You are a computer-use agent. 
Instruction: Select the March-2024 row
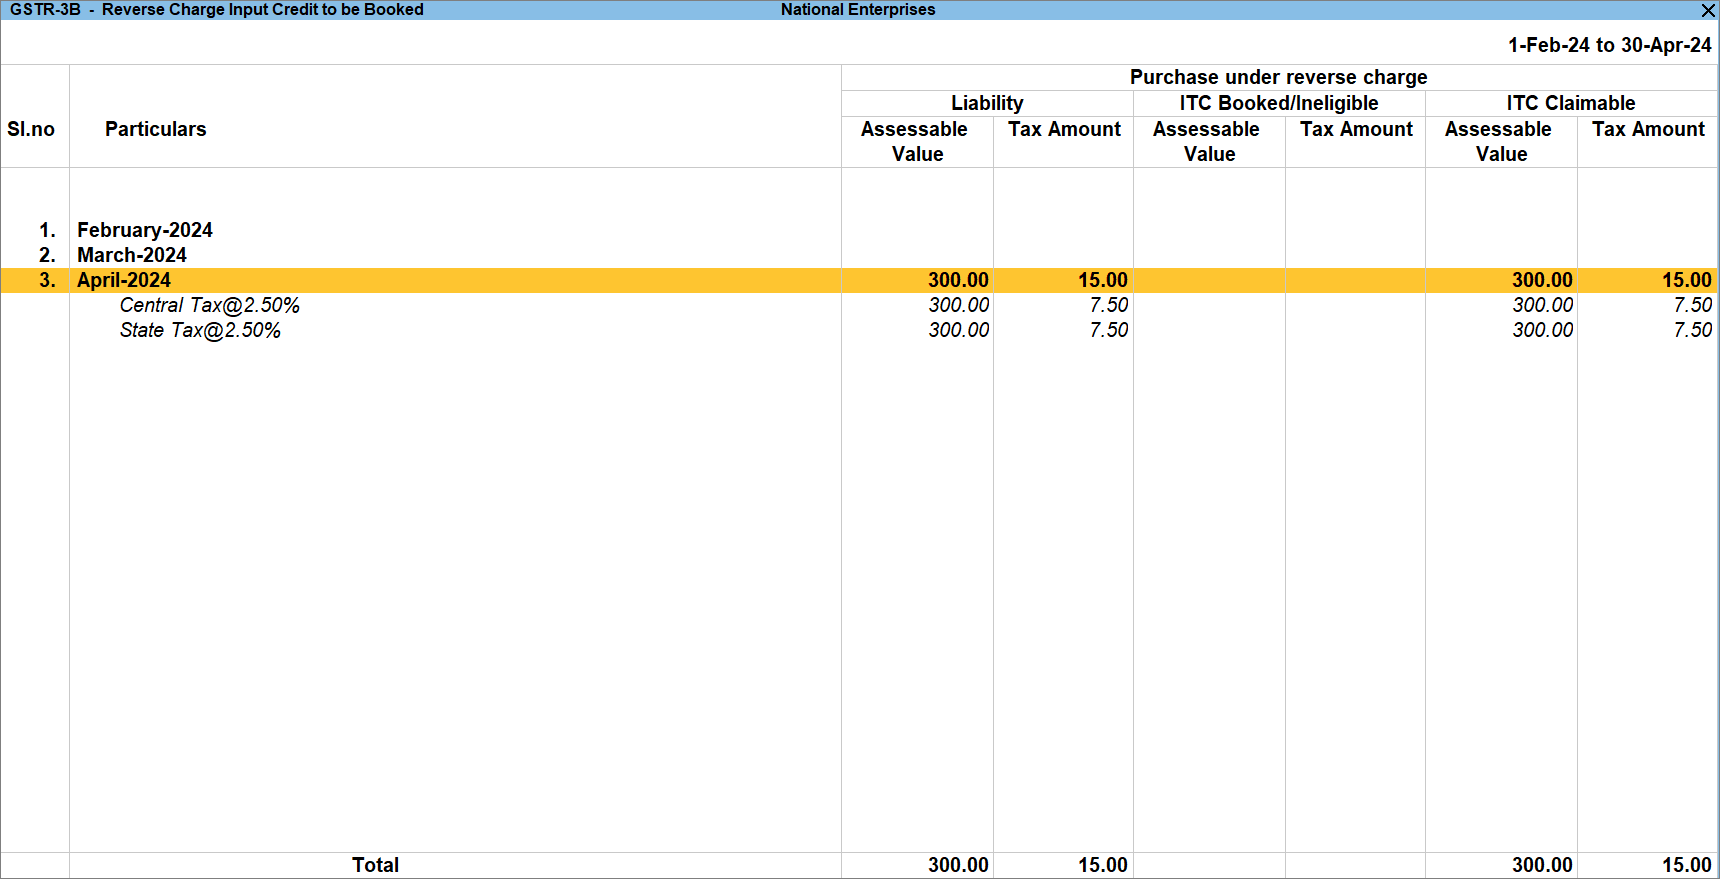coord(132,255)
